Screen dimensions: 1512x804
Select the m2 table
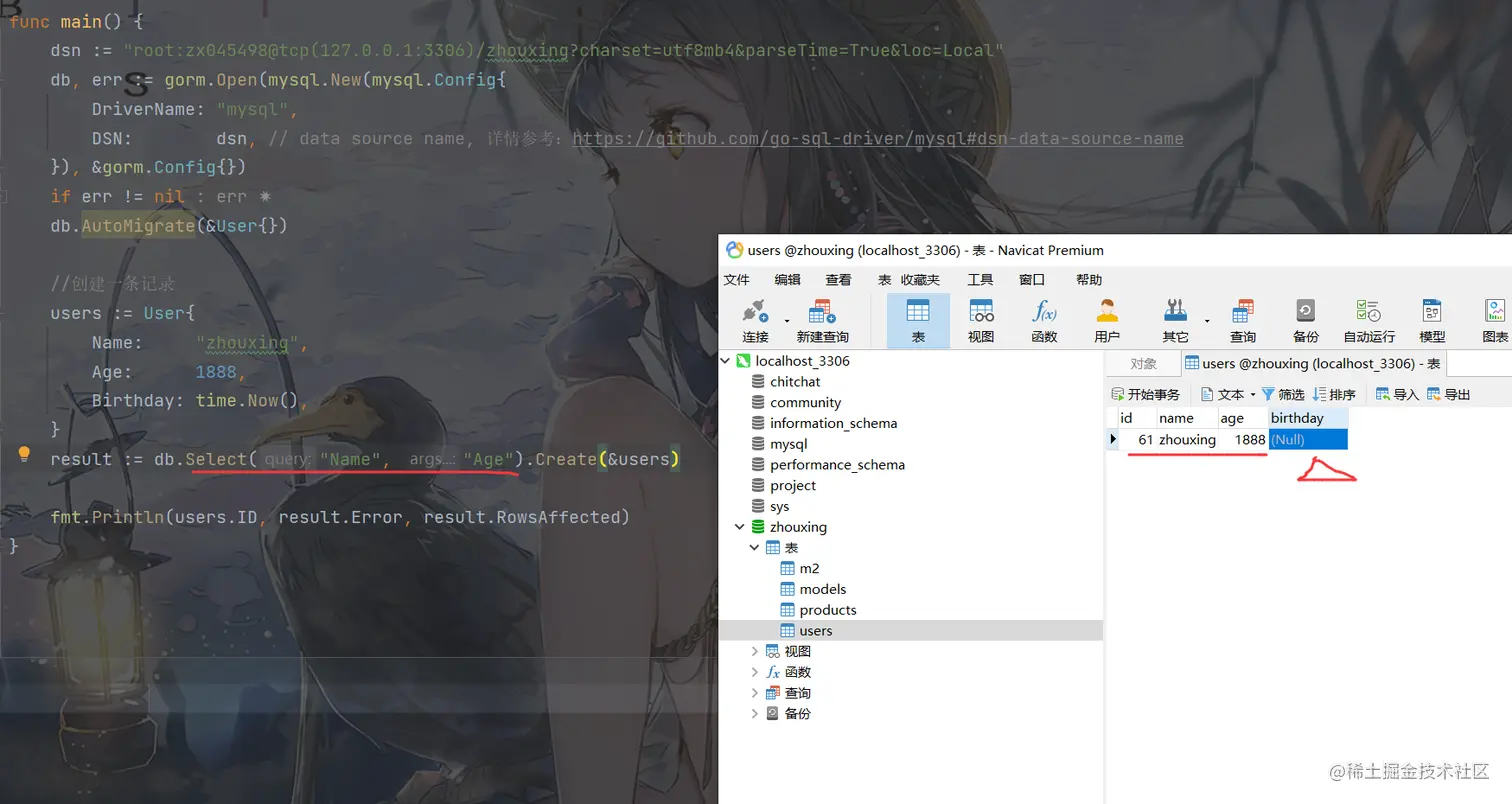click(x=809, y=569)
